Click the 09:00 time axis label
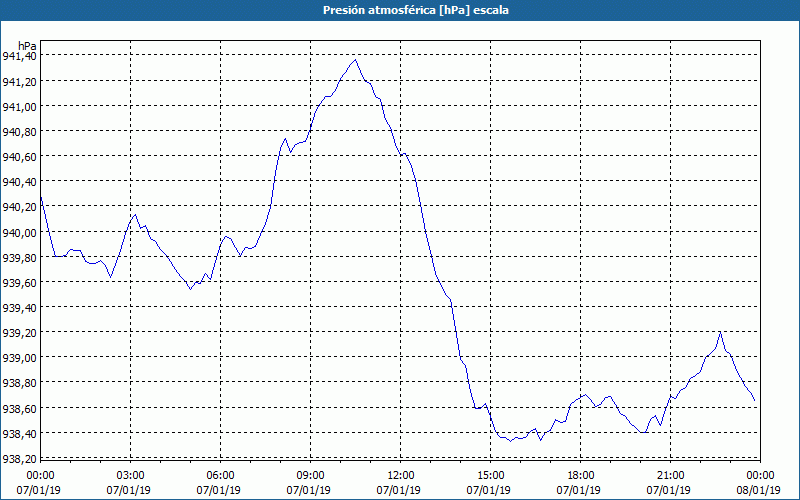This screenshot has height=500, width=800. point(310,476)
